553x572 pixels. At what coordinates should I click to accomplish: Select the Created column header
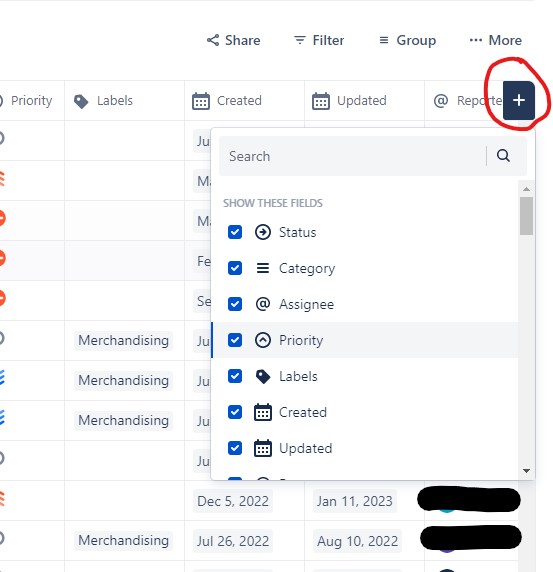244,101
